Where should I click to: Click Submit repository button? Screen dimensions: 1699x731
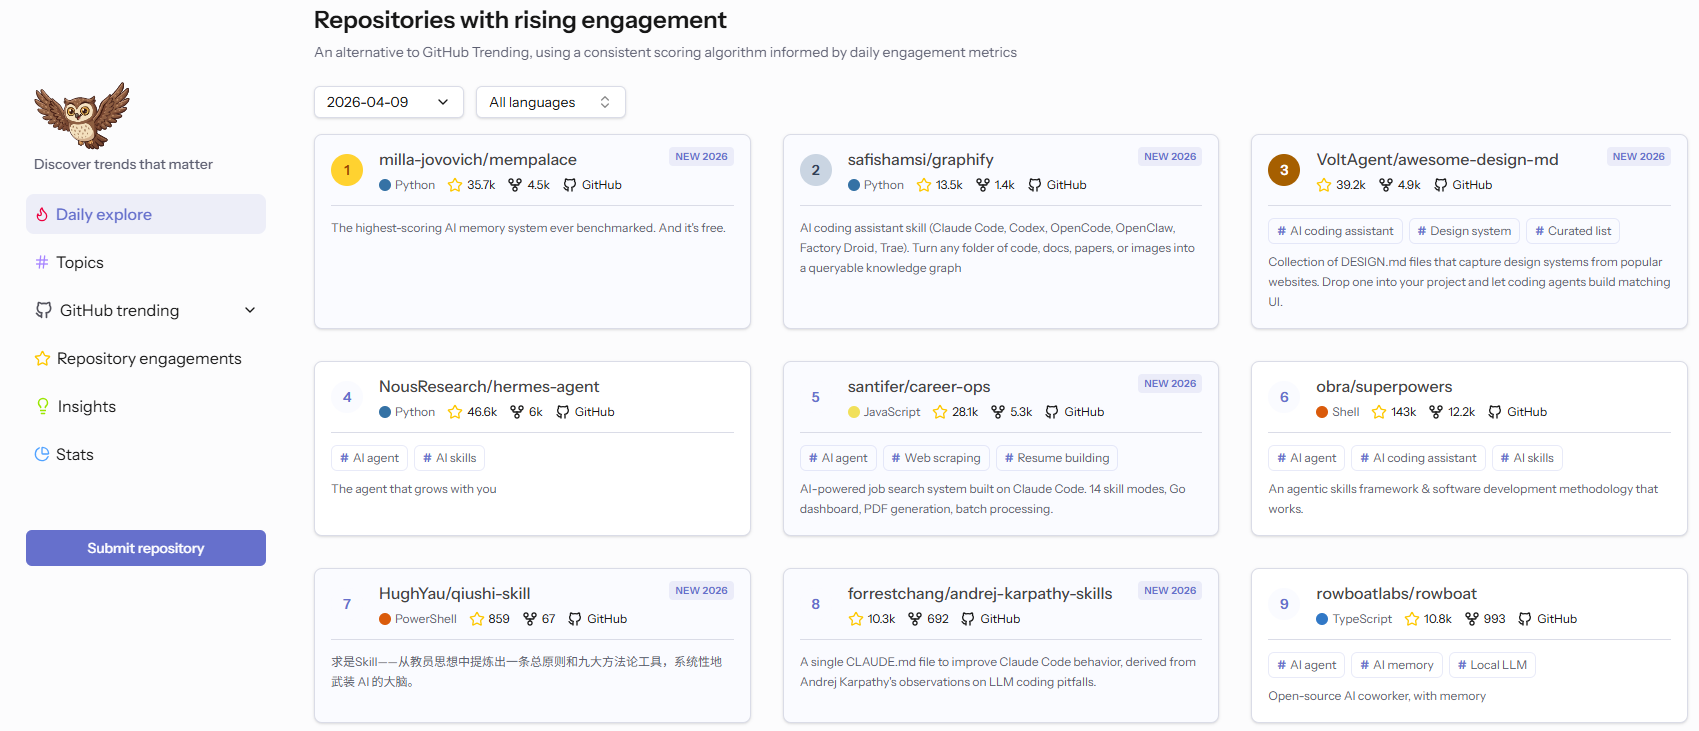click(x=146, y=548)
